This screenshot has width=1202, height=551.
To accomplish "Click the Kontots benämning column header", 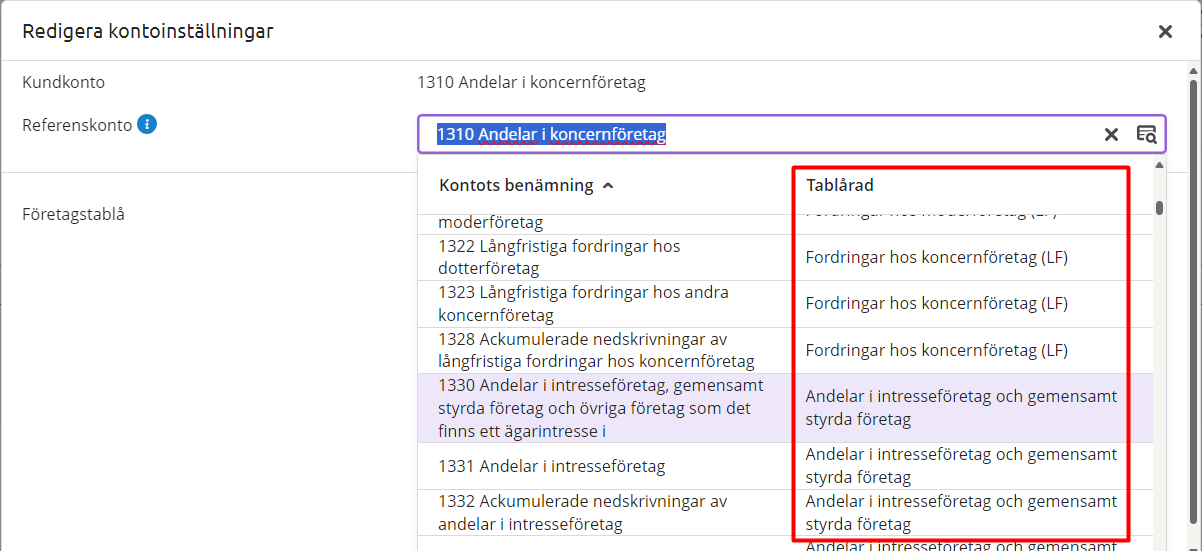I will [x=516, y=186].
